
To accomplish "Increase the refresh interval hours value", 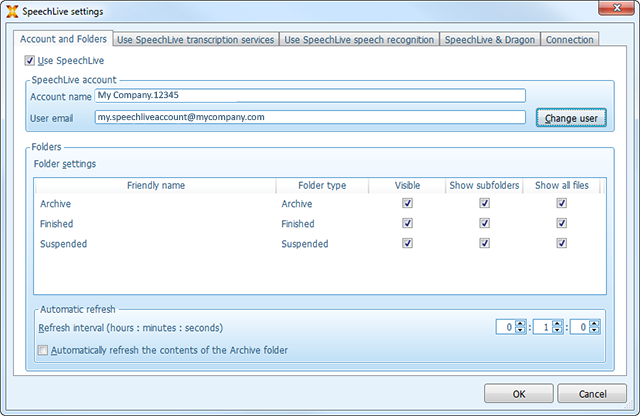I will pyautogui.click(x=520, y=324).
